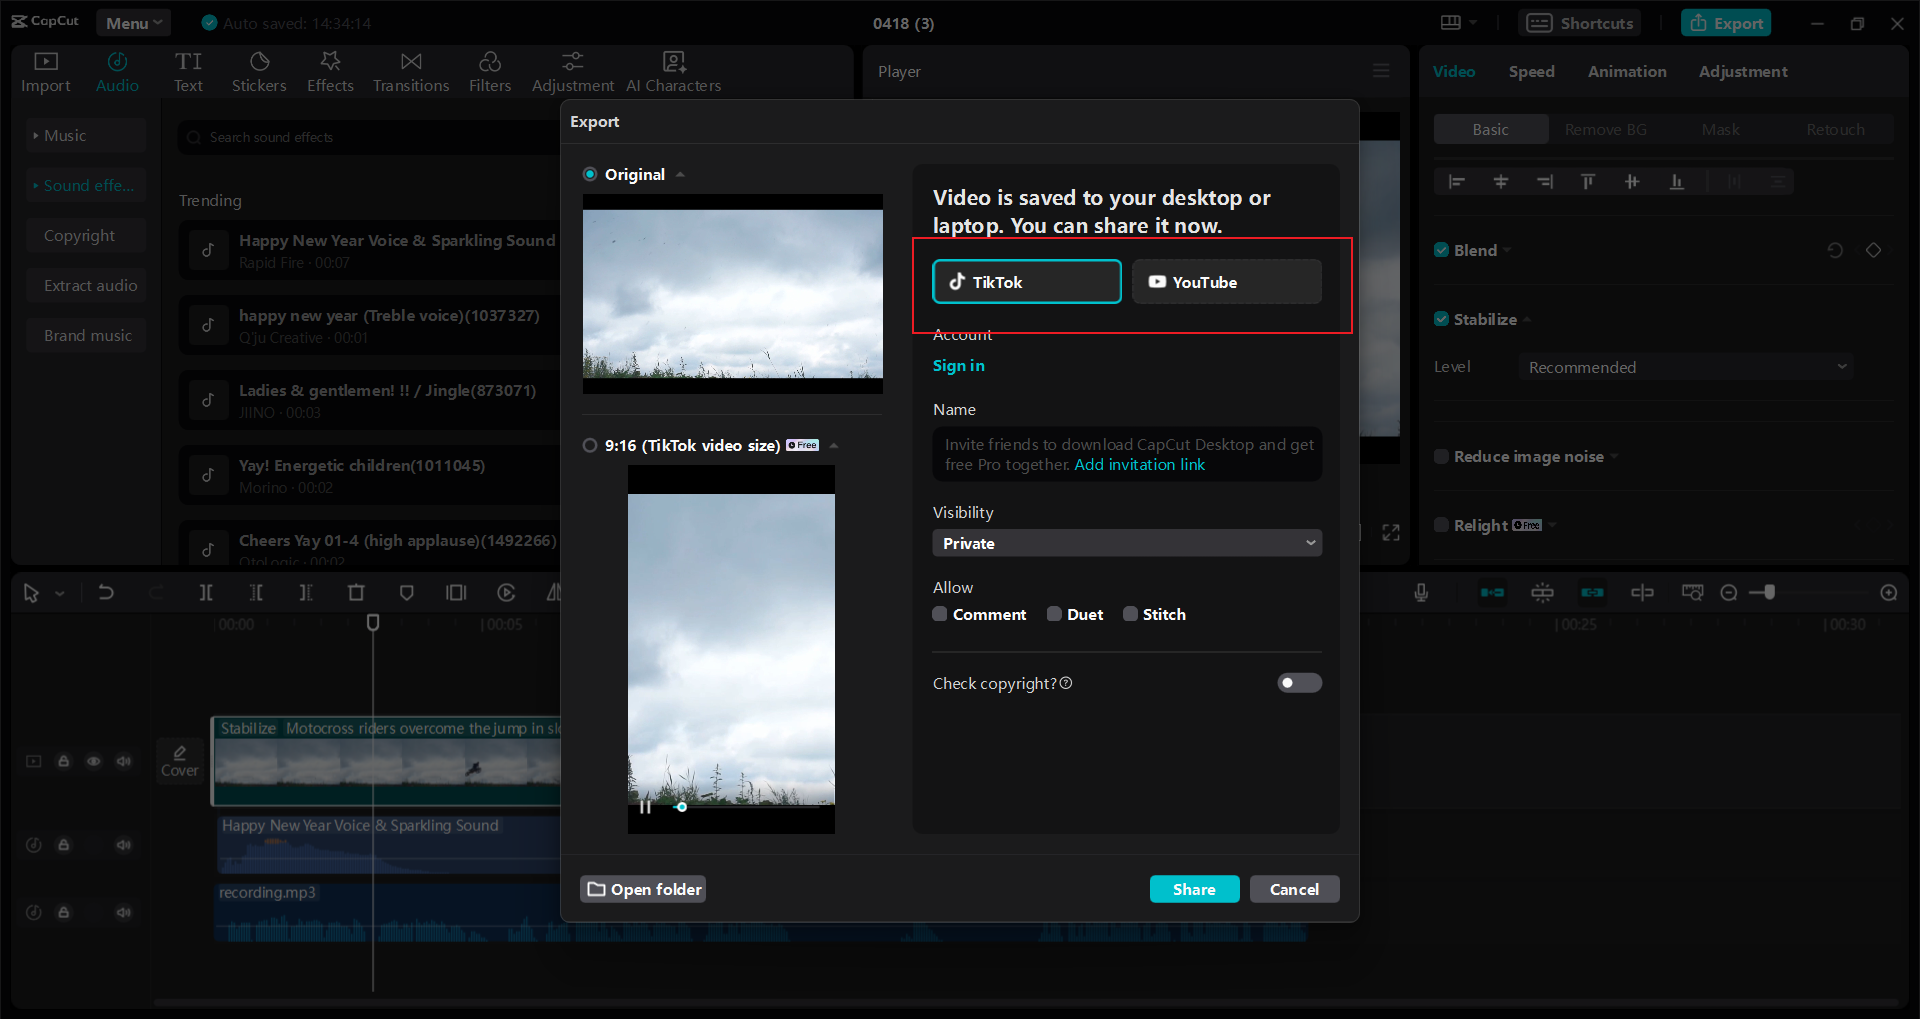Click the Player hamburger menu icon
1920x1019 pixels.
(1381, 71)
